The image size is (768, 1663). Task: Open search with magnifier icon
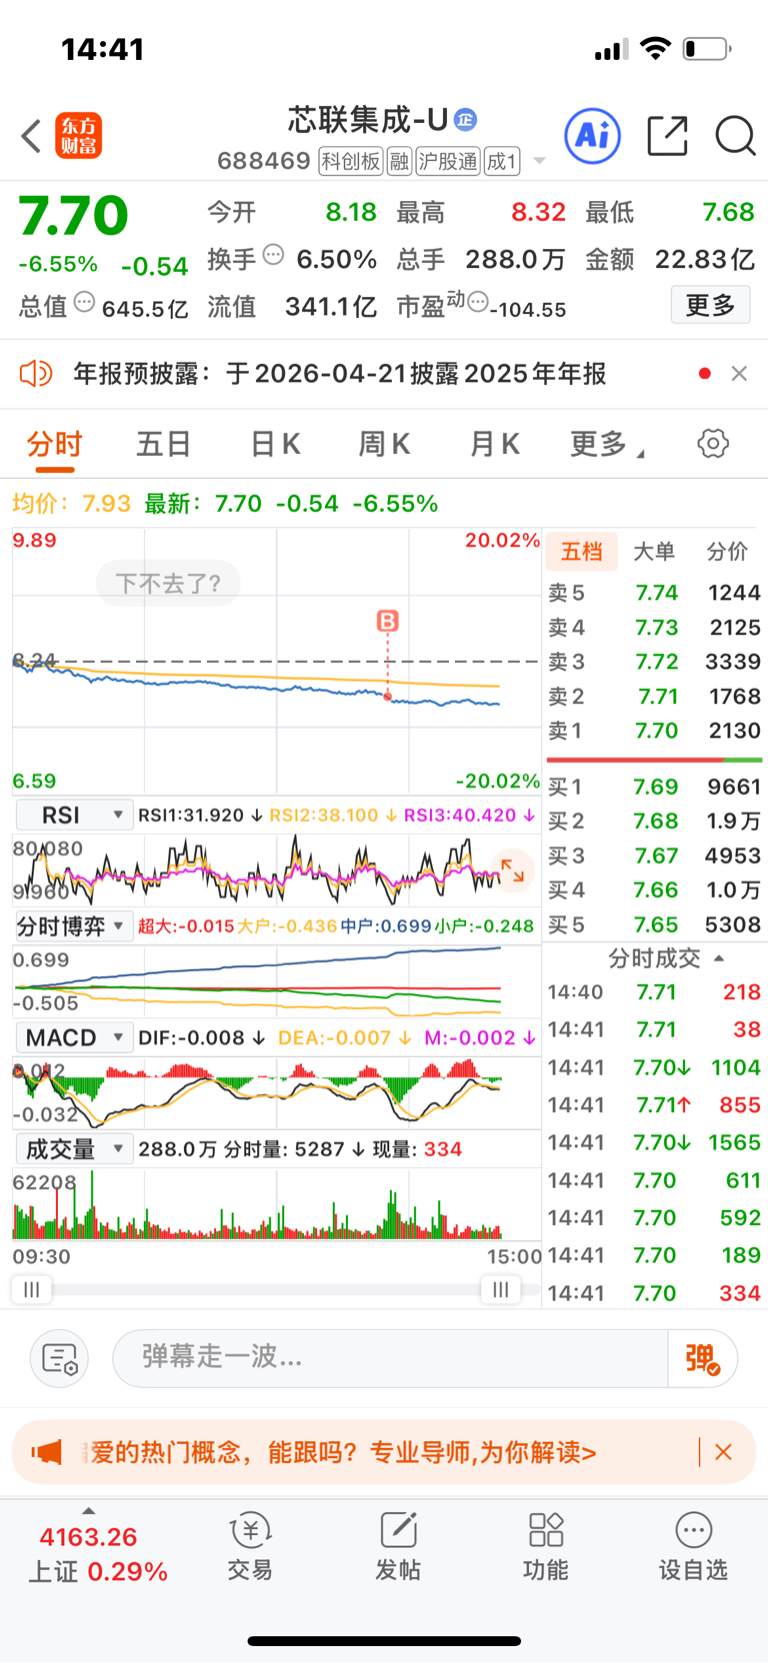(x=735, y=136)
